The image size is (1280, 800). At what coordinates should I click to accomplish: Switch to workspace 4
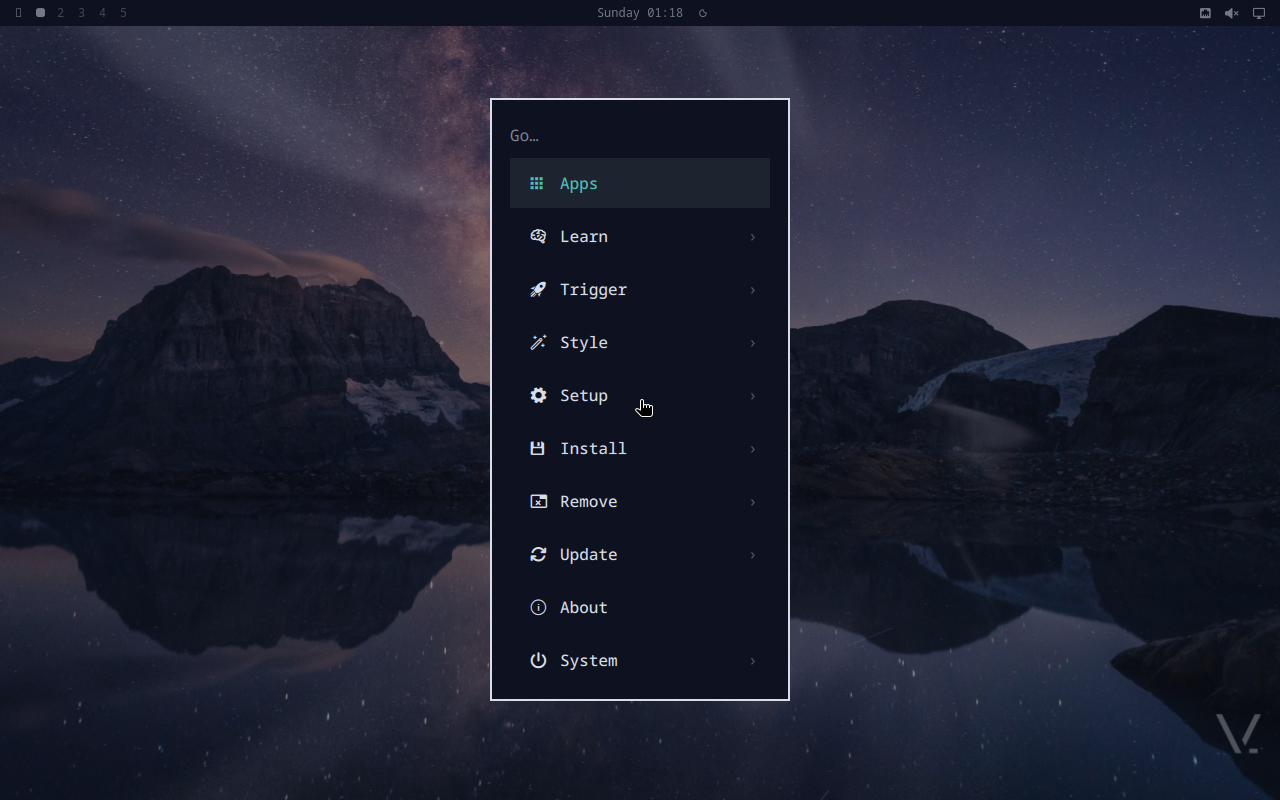coord(102,13)
